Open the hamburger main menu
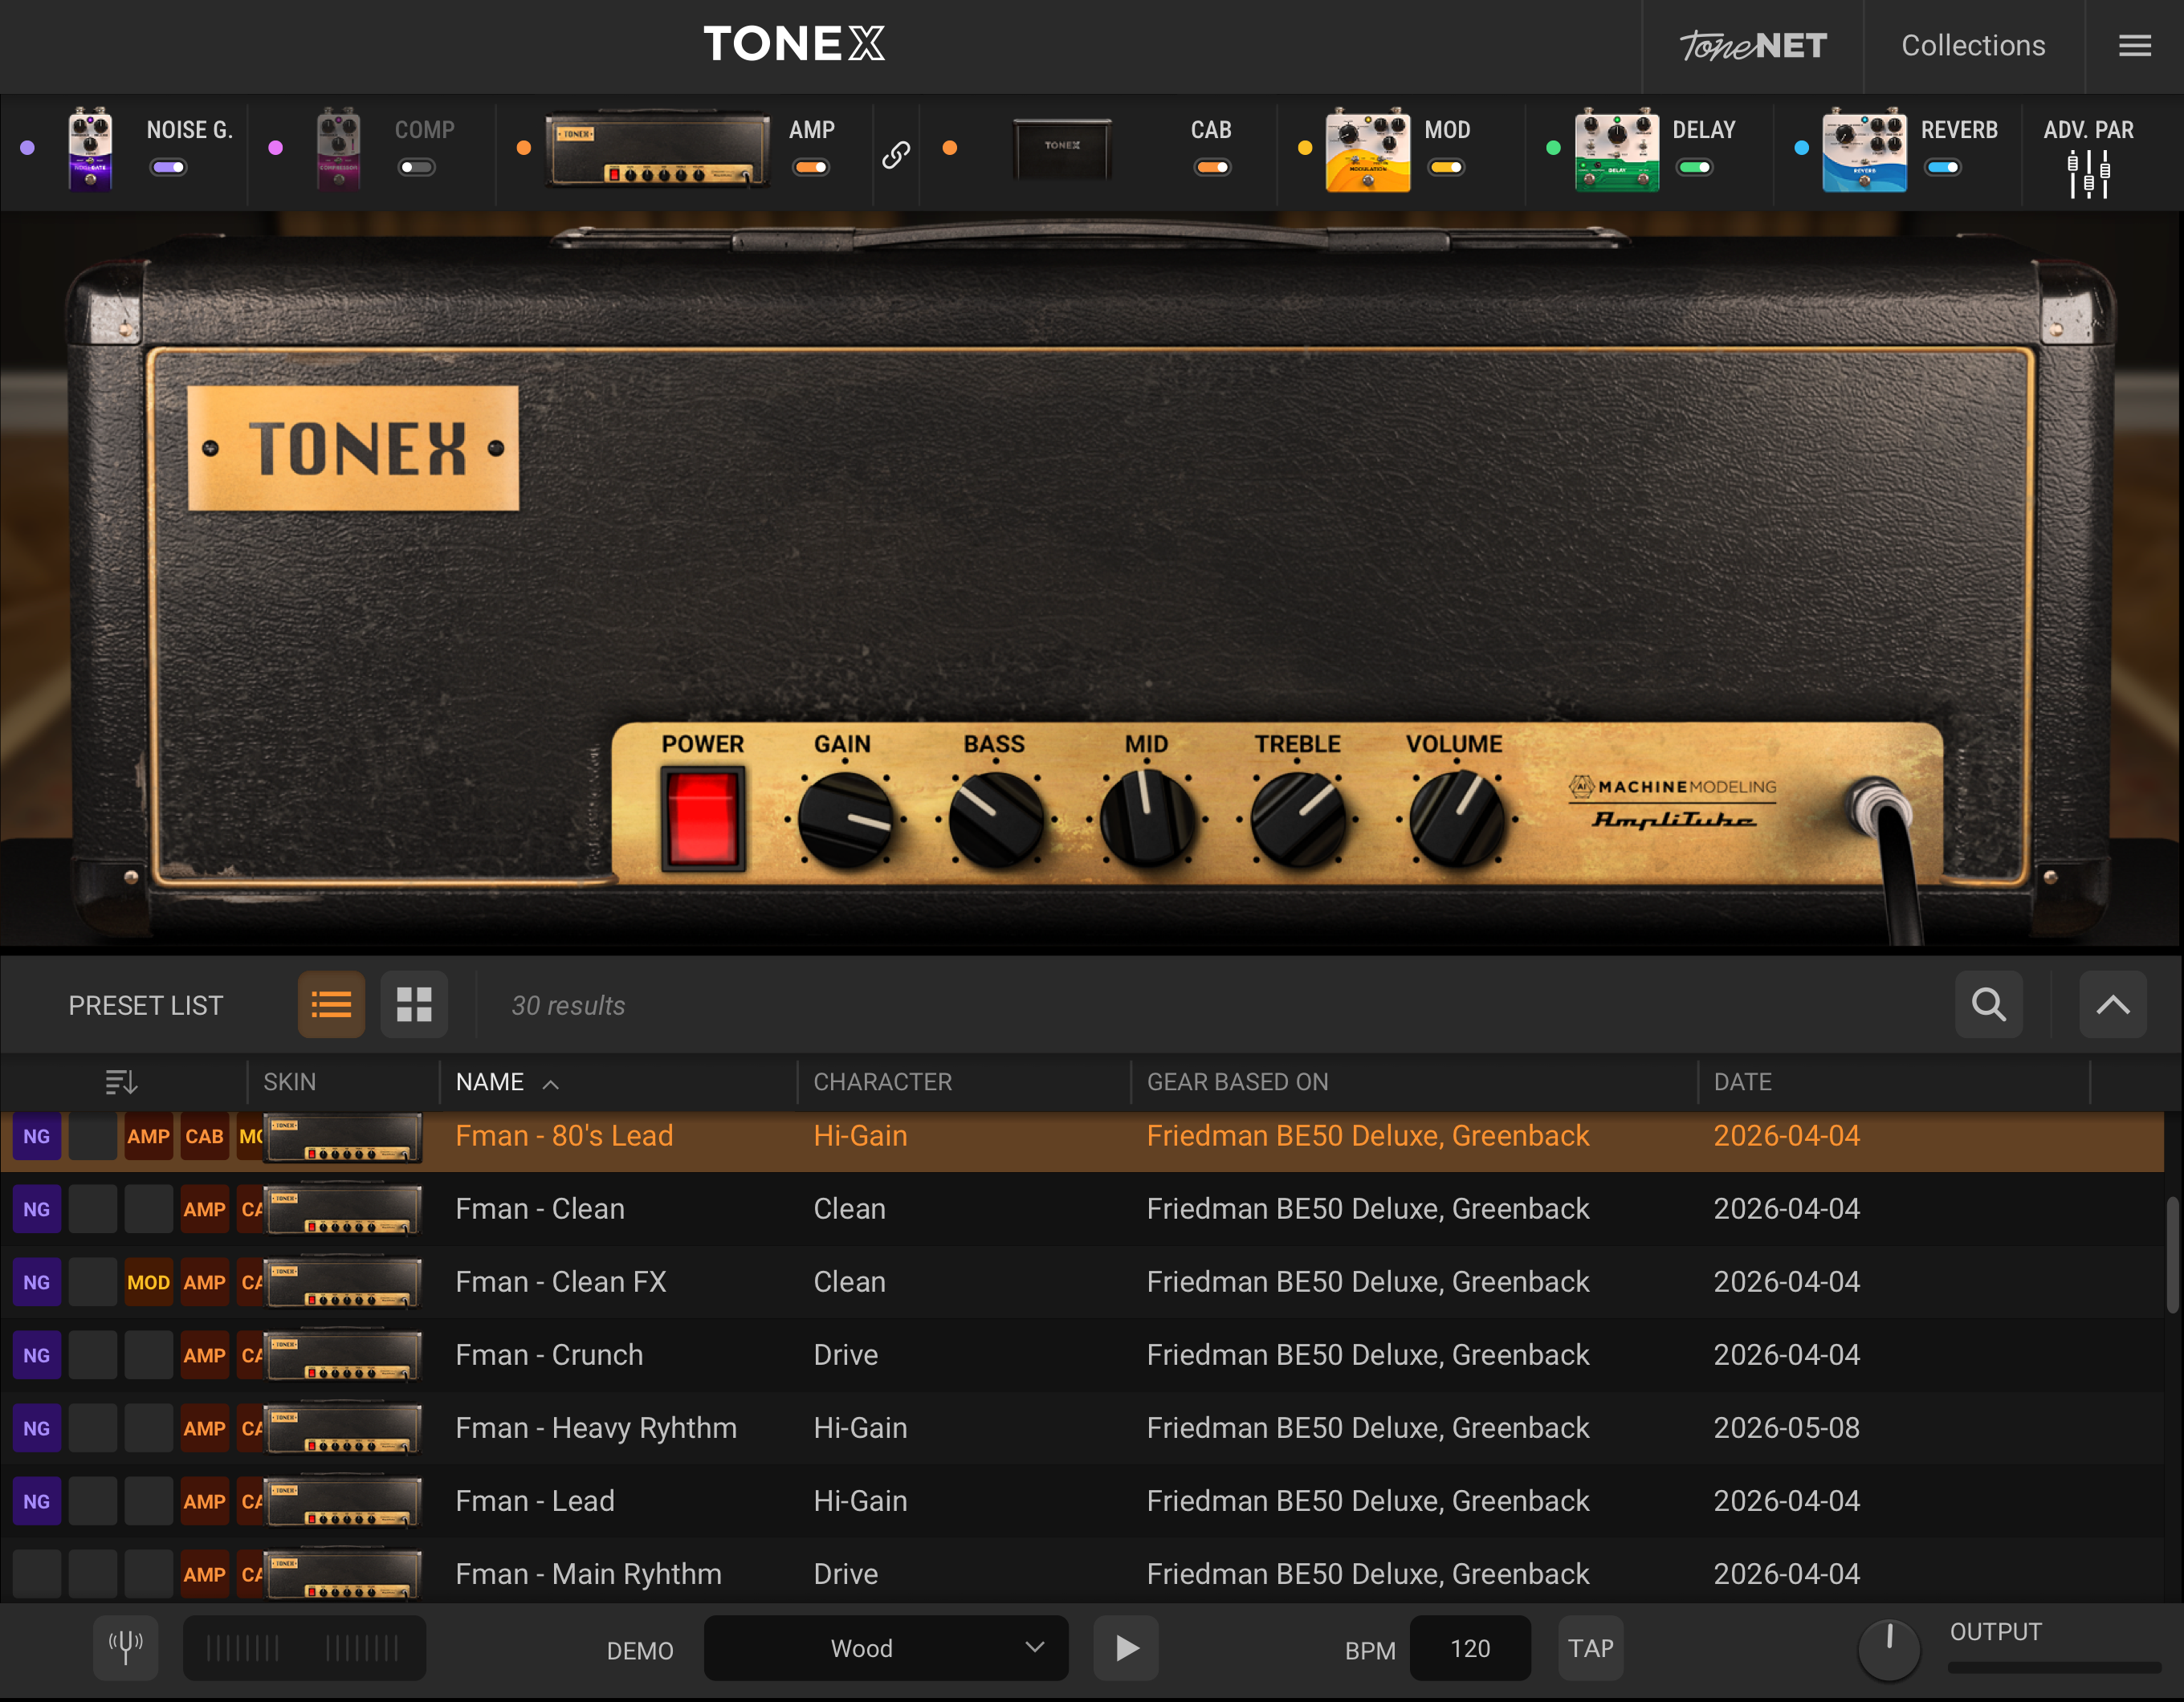This screenshot has width=2184, height=1702. (x=2134, y=46)
